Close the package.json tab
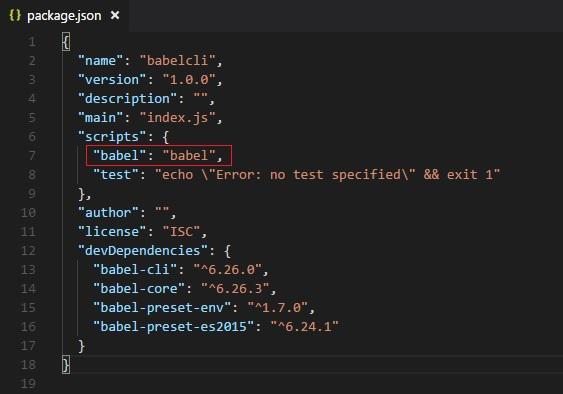Image resolution: width=563 pixels, height=394 pixels. pos(115,15)
